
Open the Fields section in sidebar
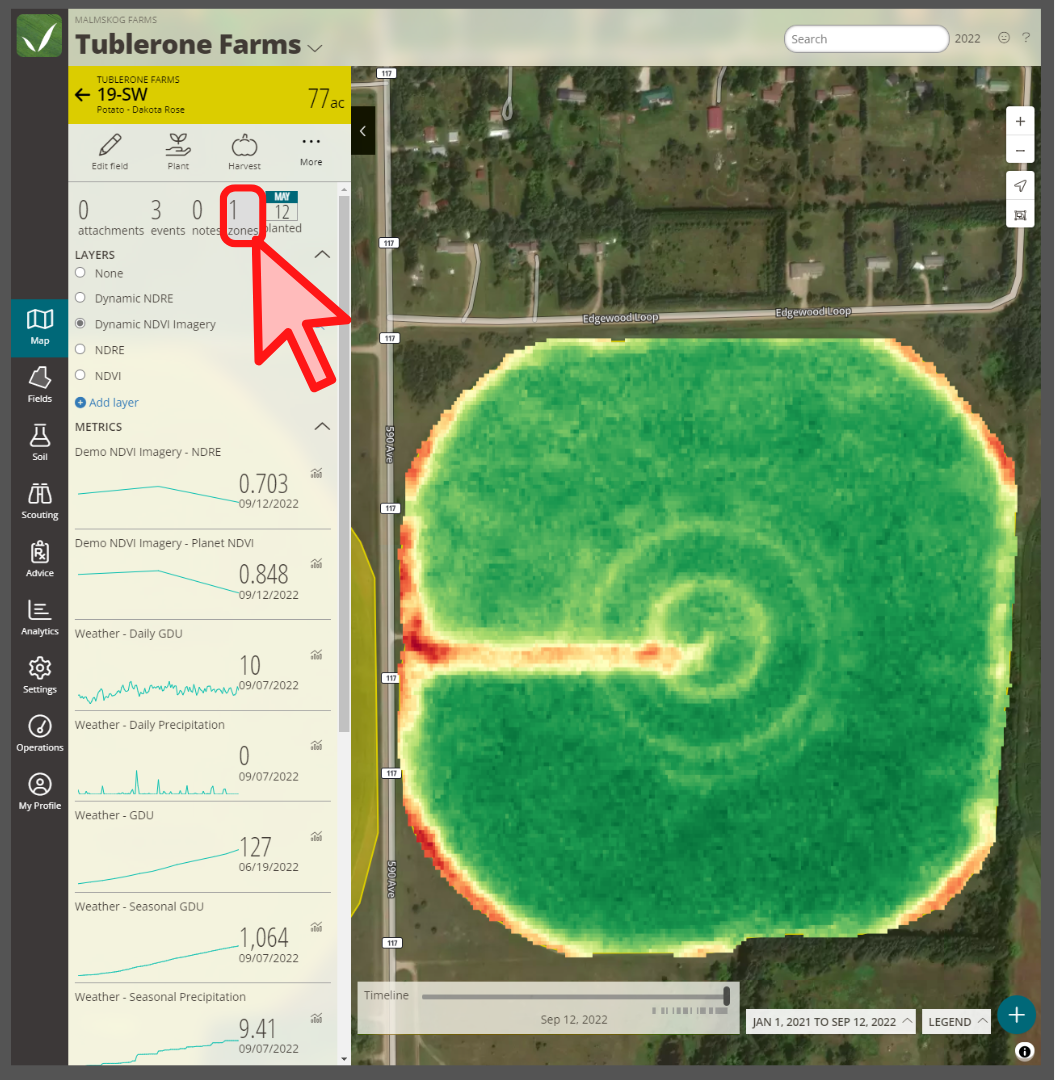pyautogui.click(x=39, y=386)
